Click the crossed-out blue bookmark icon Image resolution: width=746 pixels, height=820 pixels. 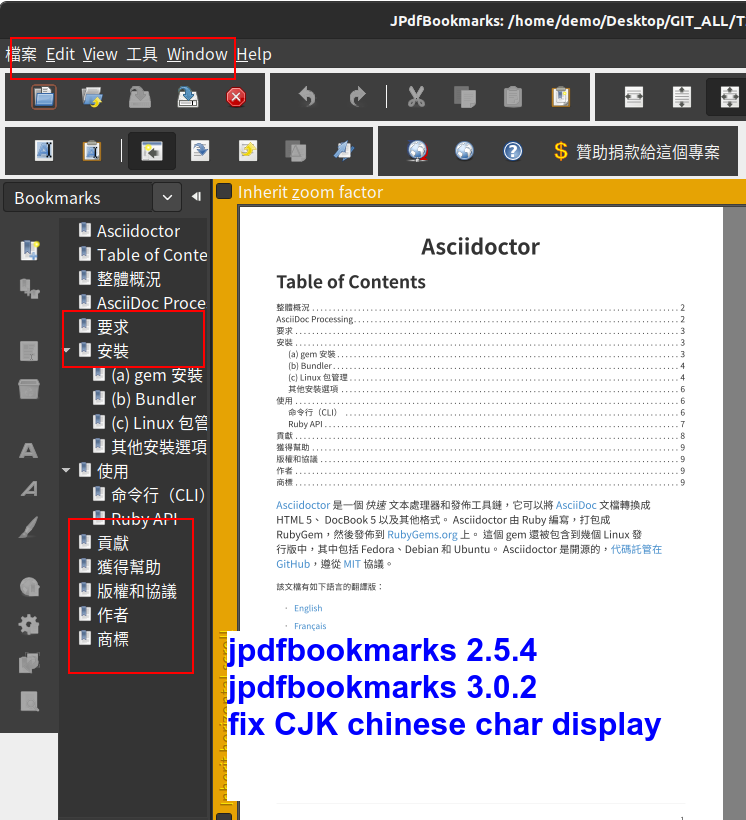(344, 151)
